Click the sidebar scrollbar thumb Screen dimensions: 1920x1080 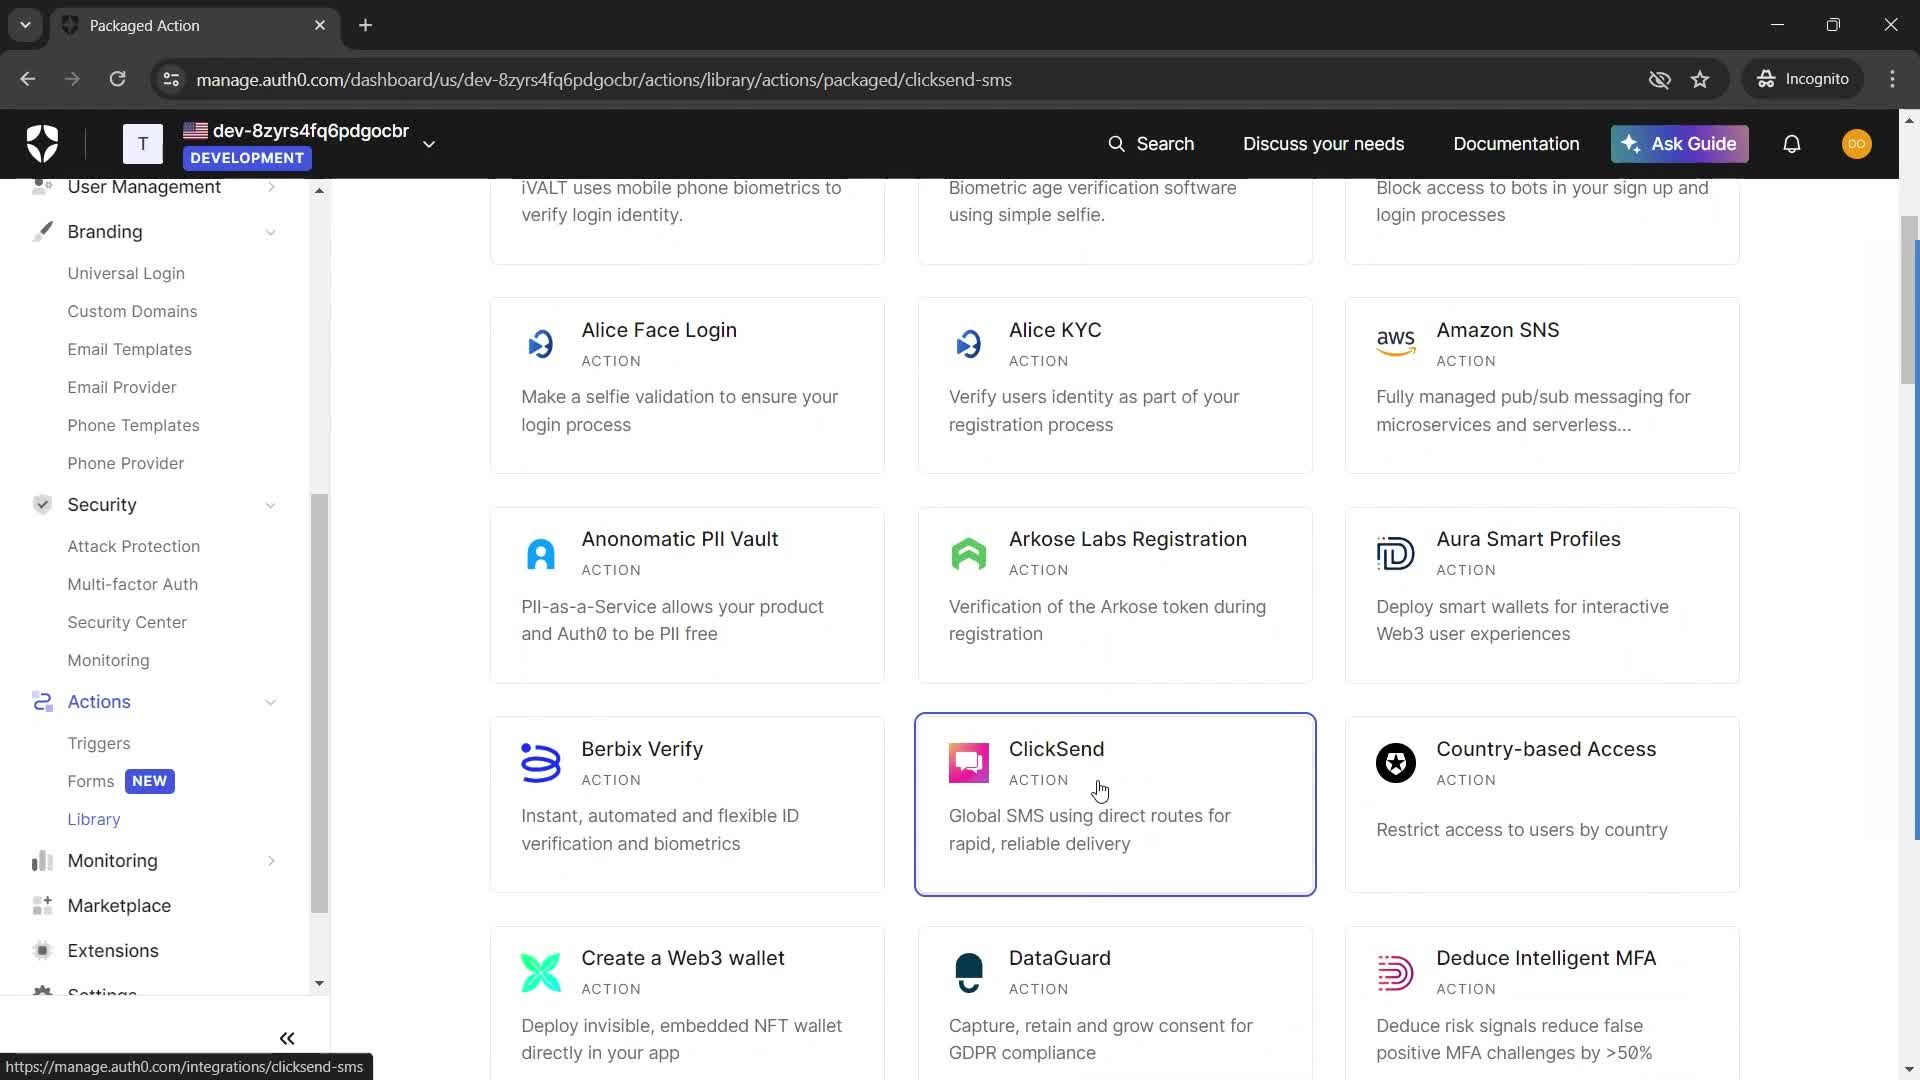point(319,703)
